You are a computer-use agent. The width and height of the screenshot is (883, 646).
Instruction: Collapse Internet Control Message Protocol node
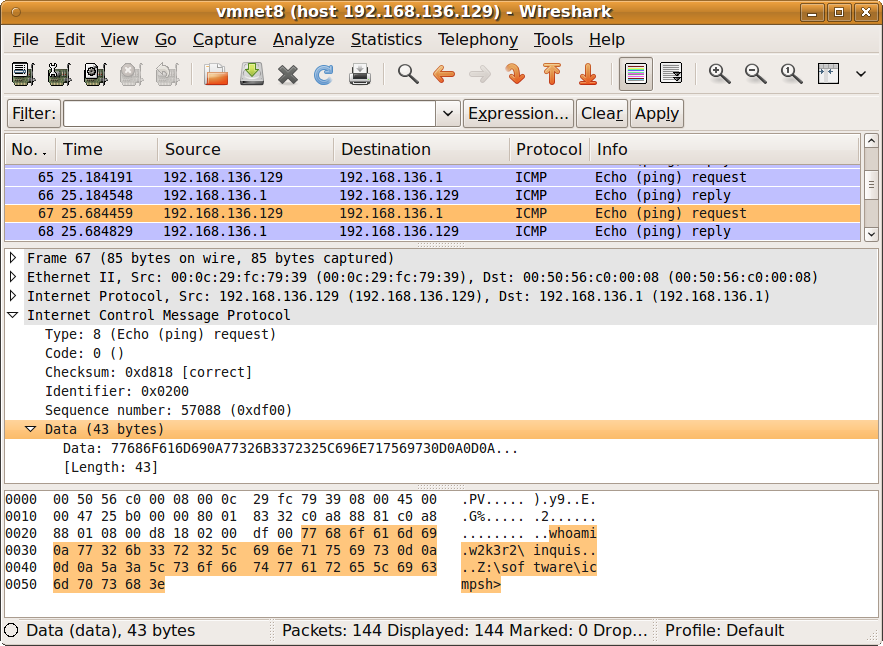(13, 315)
